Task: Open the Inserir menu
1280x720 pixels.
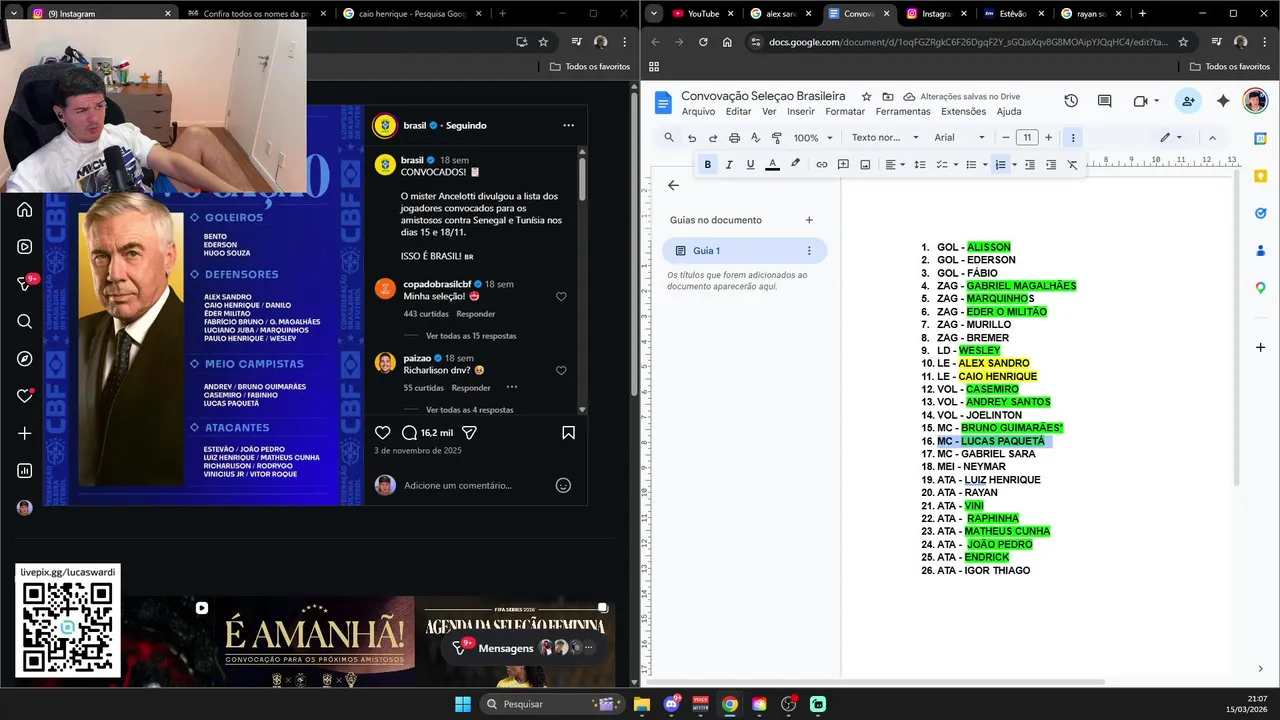Action: coord(801,112)
